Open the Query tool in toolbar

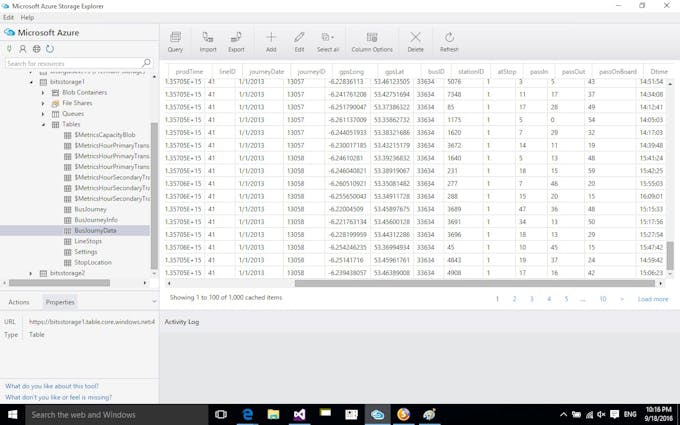pos(175,42)
